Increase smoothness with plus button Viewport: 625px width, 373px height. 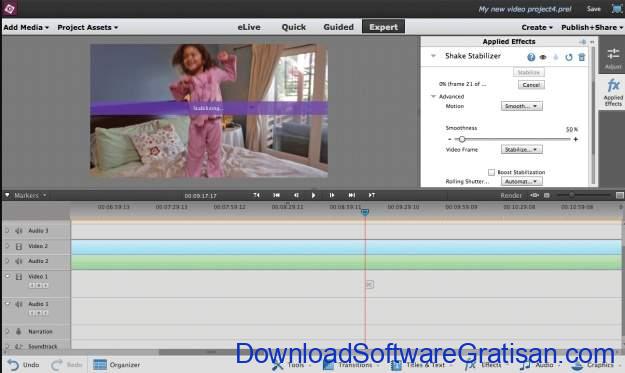[x=576, y=139]
